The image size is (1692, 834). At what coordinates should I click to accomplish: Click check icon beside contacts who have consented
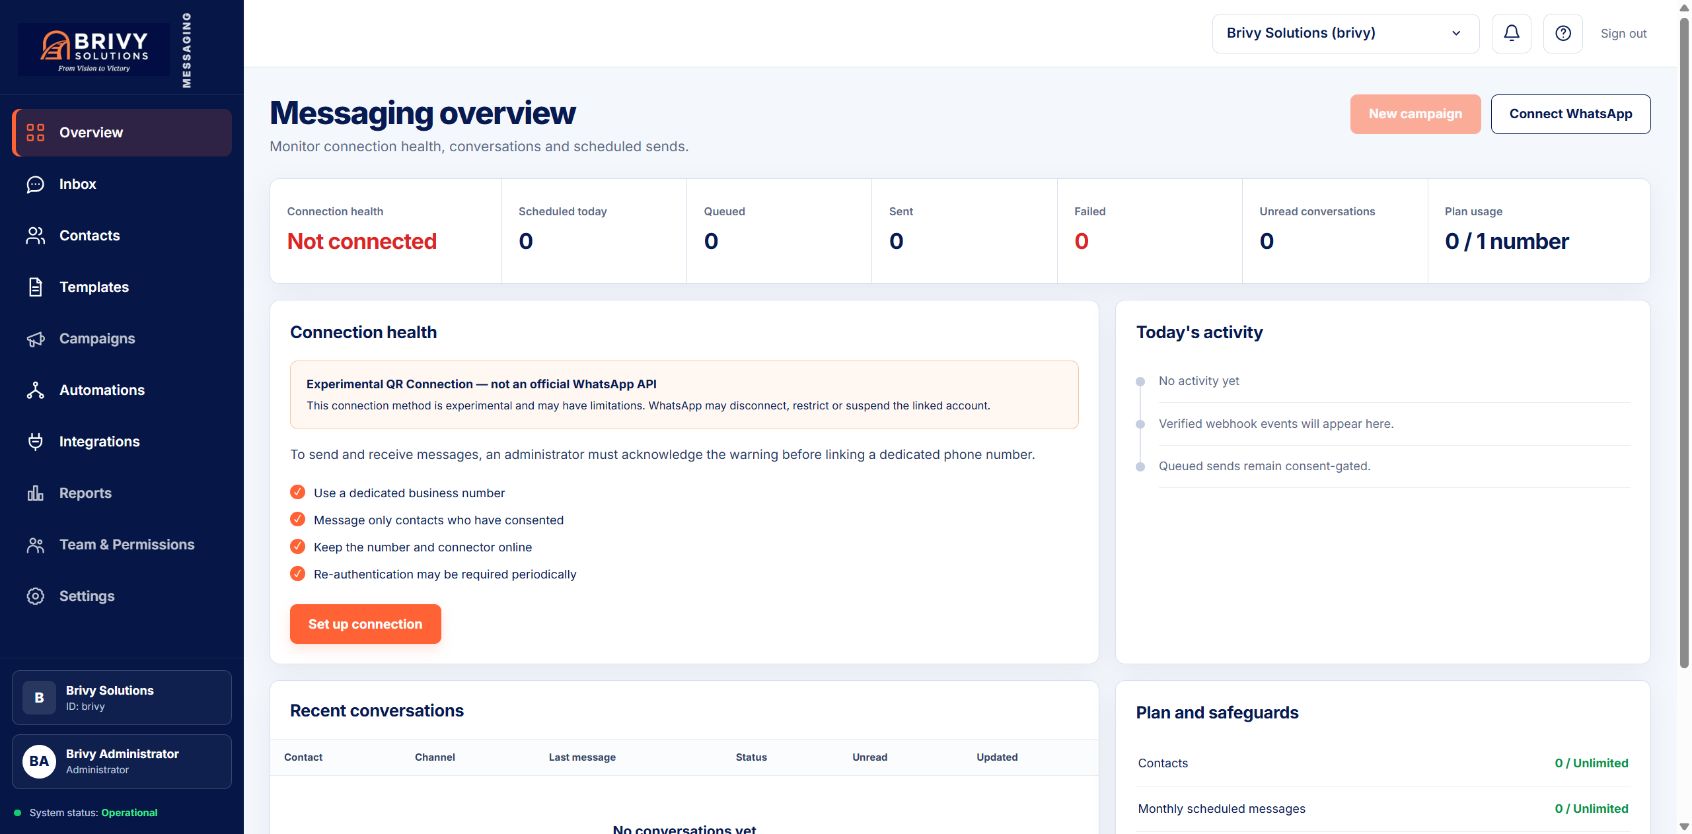297,519
